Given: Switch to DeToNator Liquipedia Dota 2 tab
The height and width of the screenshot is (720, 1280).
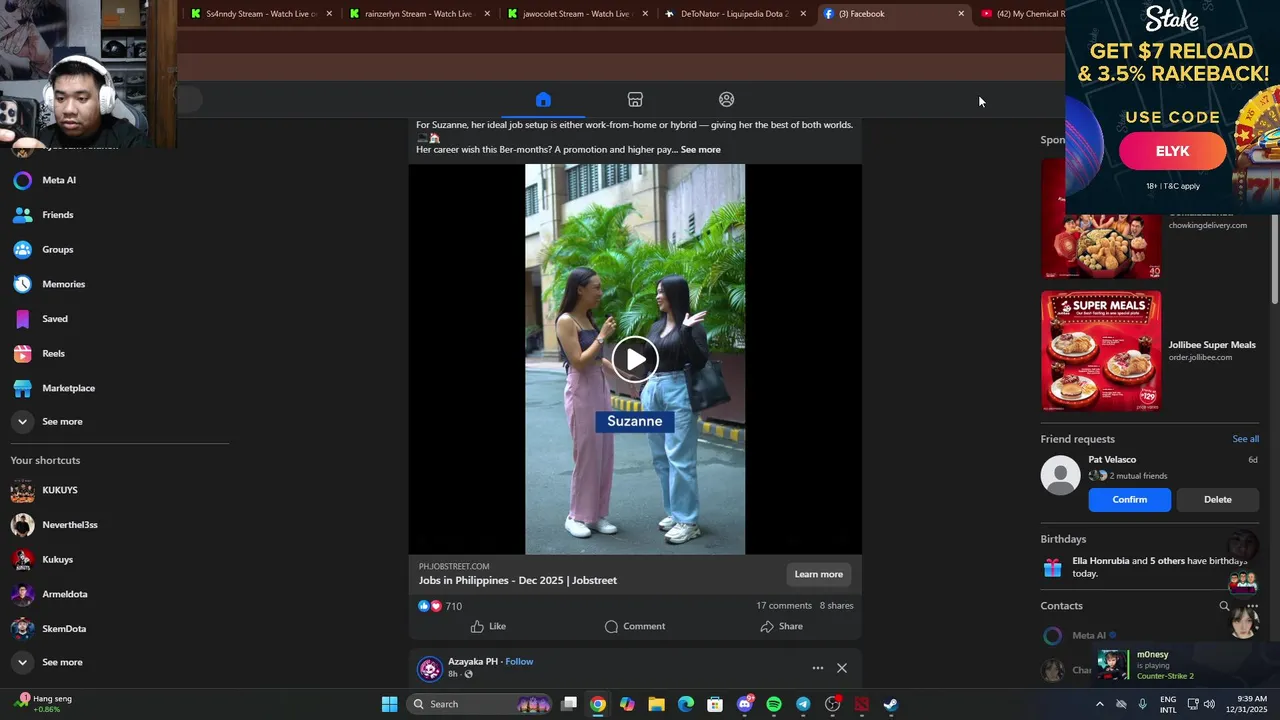Looking at the screenshot, I should 736,14.
